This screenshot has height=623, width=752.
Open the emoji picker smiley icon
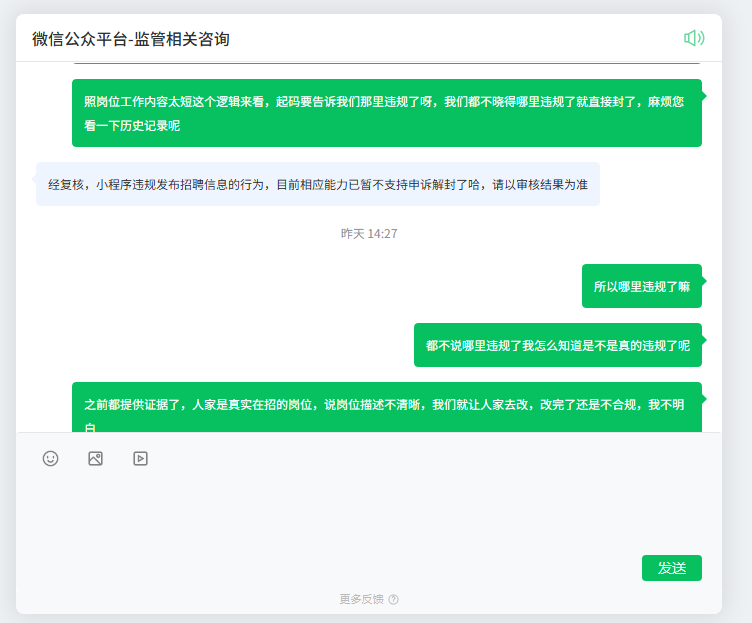[50, 458]
